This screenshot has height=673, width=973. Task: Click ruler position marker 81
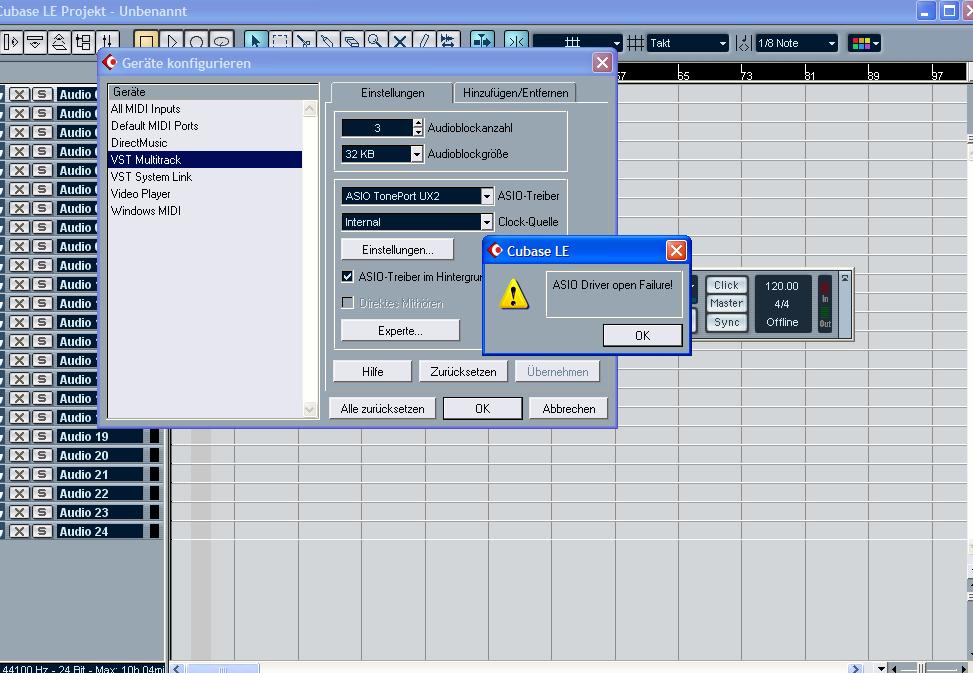[810, 75]
